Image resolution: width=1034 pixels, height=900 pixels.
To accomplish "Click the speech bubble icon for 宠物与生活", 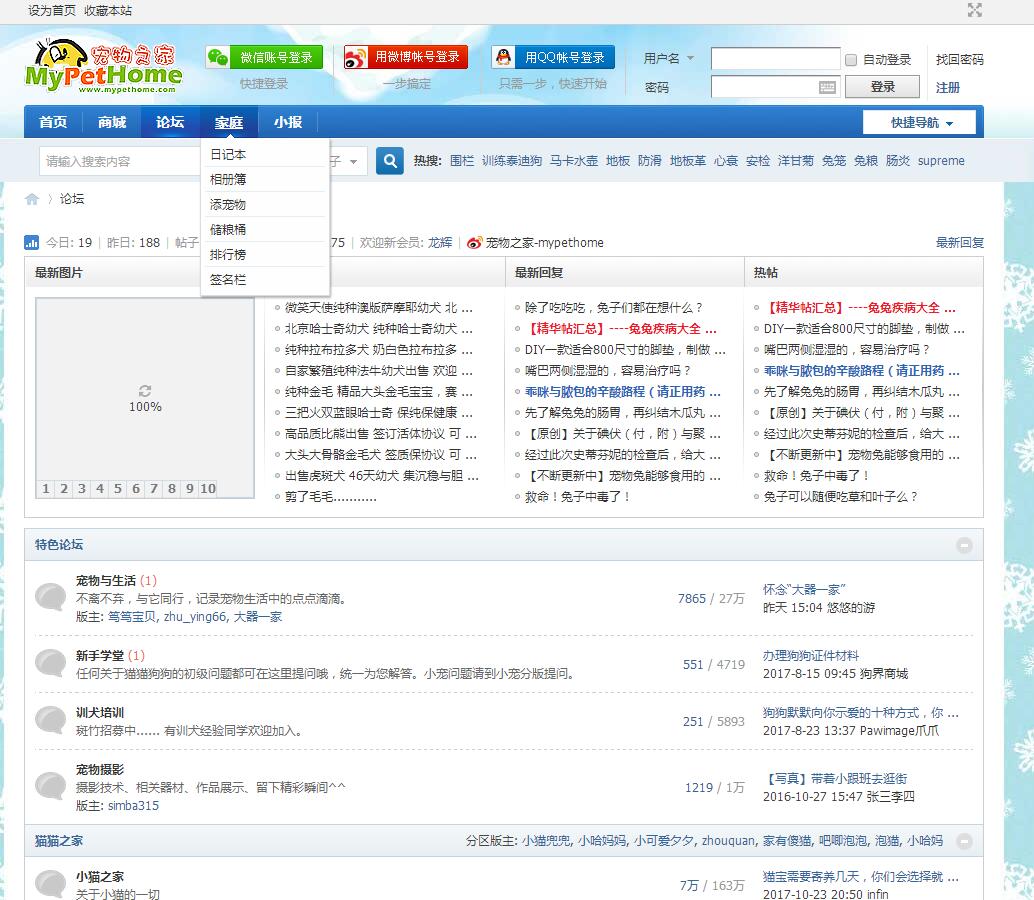I will [x=50, y=597].
